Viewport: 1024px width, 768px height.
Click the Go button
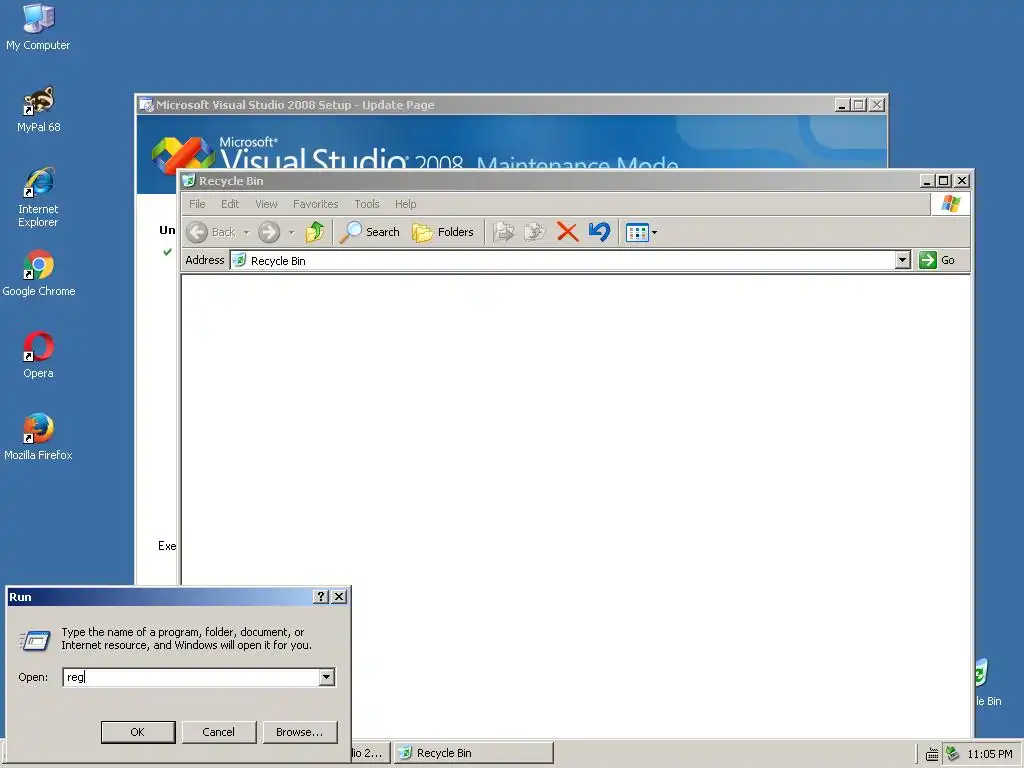[937, 260]
